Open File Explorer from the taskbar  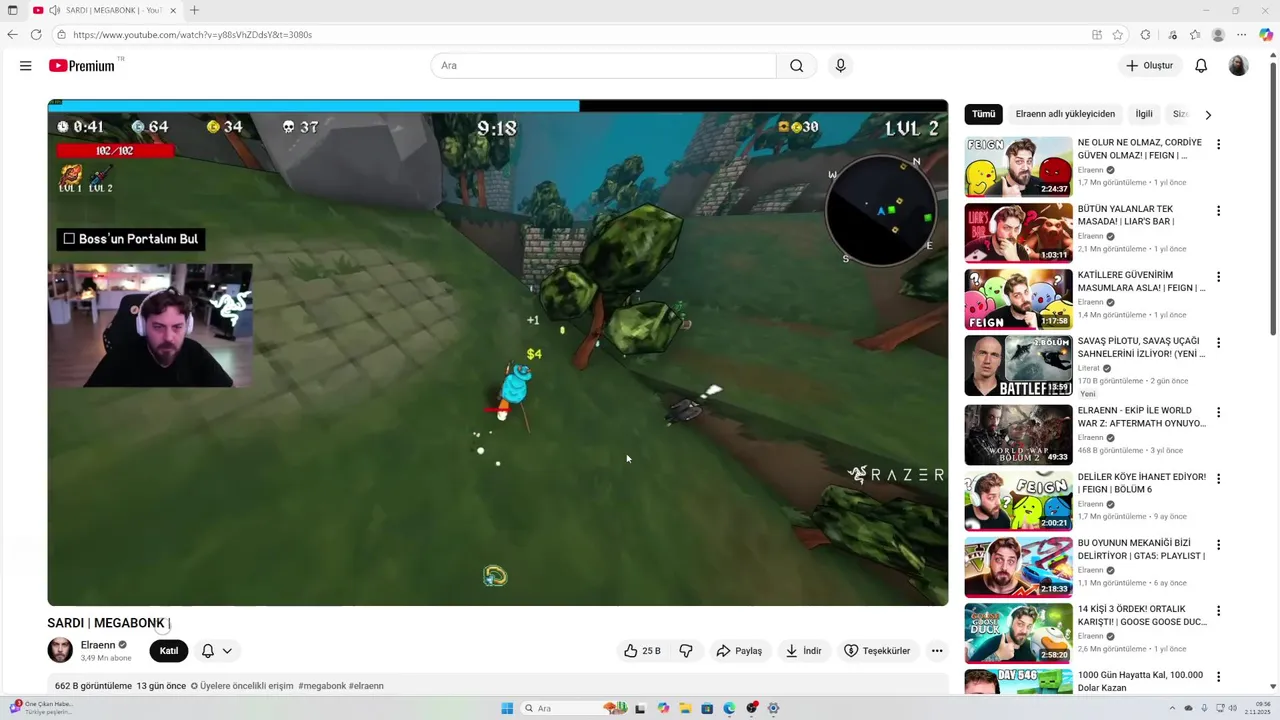coord(686,708)
